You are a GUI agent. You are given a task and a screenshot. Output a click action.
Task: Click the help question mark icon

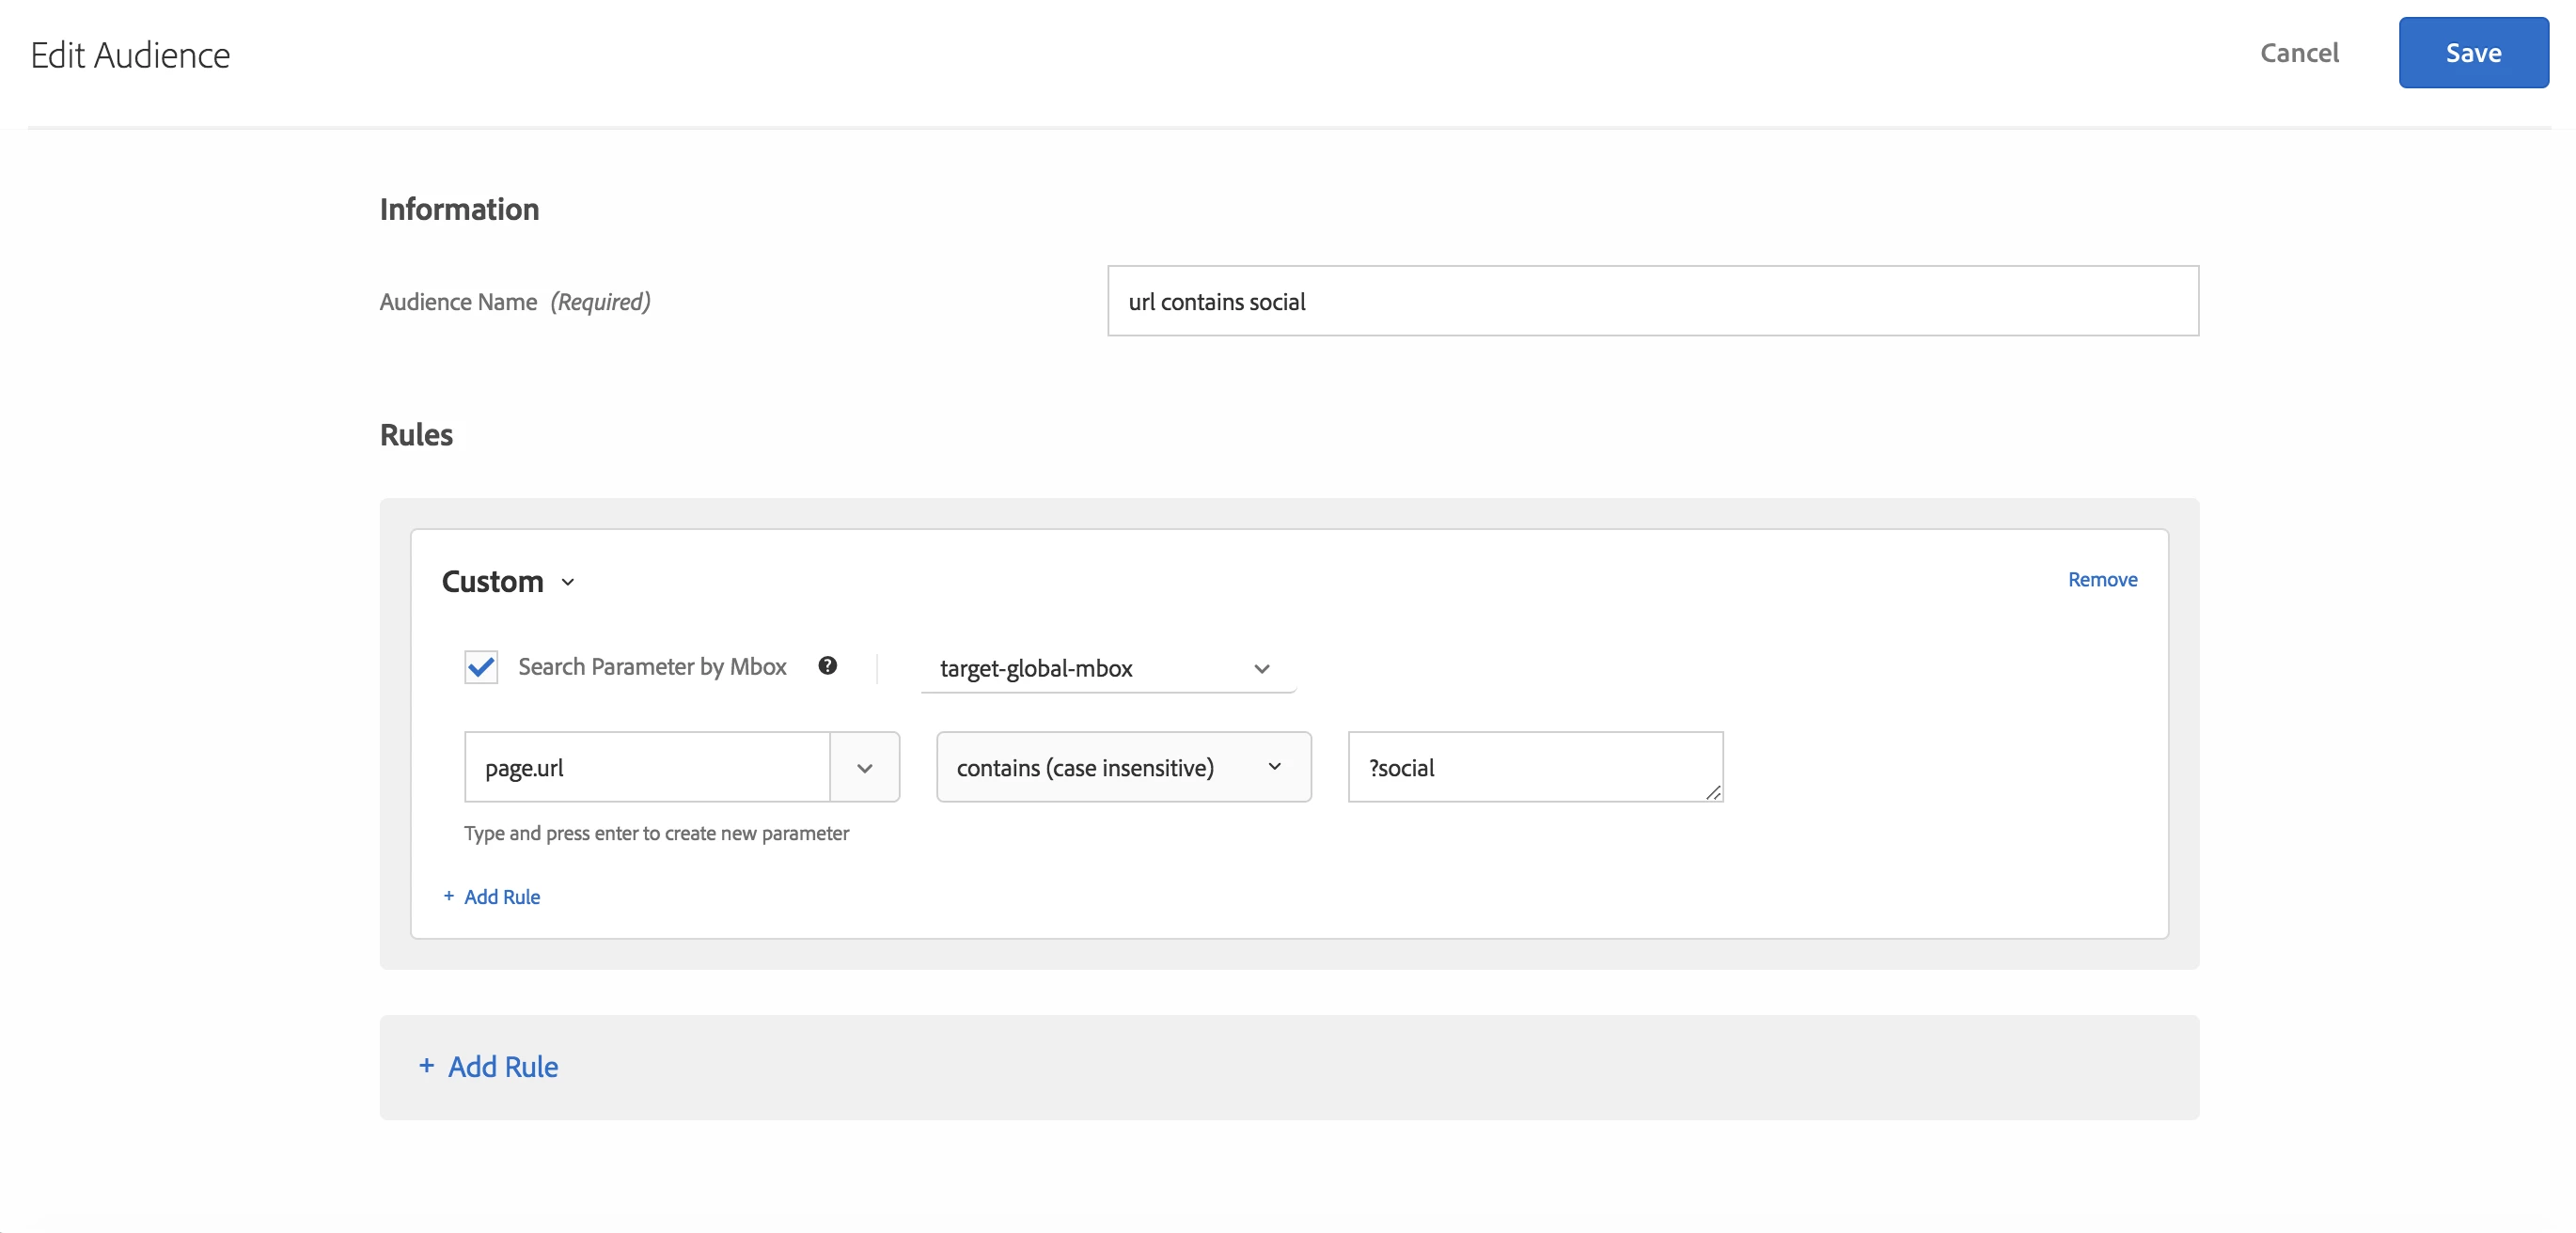pyautogui.click(x=827, y=666)
